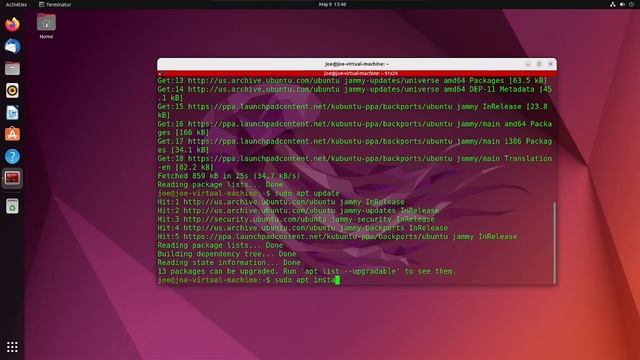Select the Terminator icon in dock
Viewport: 640px width, 360px height.
point(12,178)
